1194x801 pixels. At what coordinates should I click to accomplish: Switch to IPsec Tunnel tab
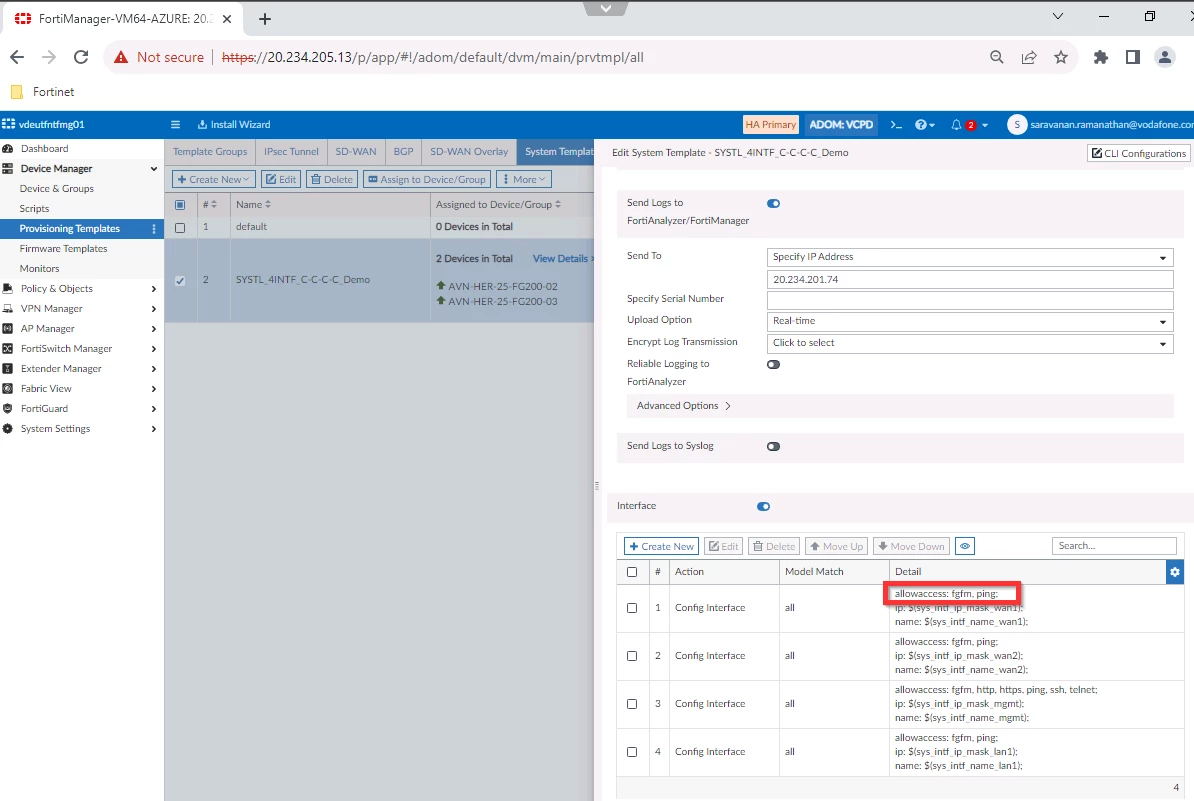(292, 152)
